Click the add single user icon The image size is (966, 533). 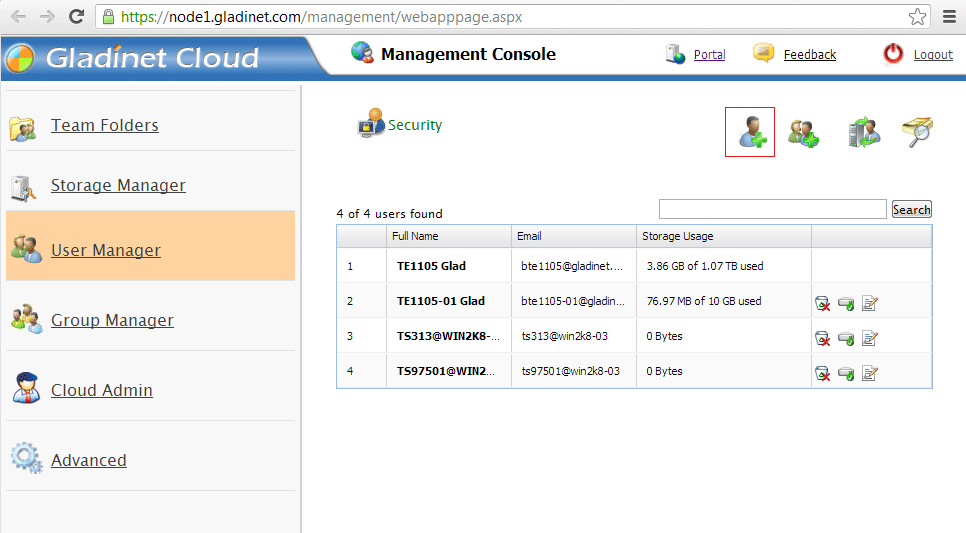752,132
